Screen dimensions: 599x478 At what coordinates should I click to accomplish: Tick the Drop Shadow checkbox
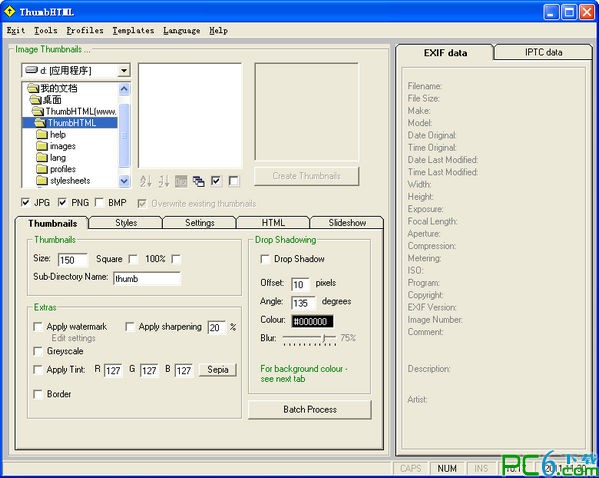pos(265,259)
